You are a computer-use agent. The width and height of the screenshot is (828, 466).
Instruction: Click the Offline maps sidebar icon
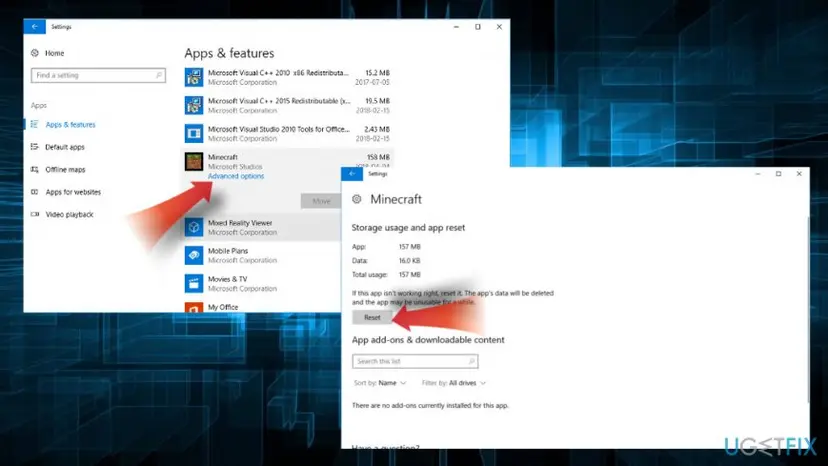(34, 170)
